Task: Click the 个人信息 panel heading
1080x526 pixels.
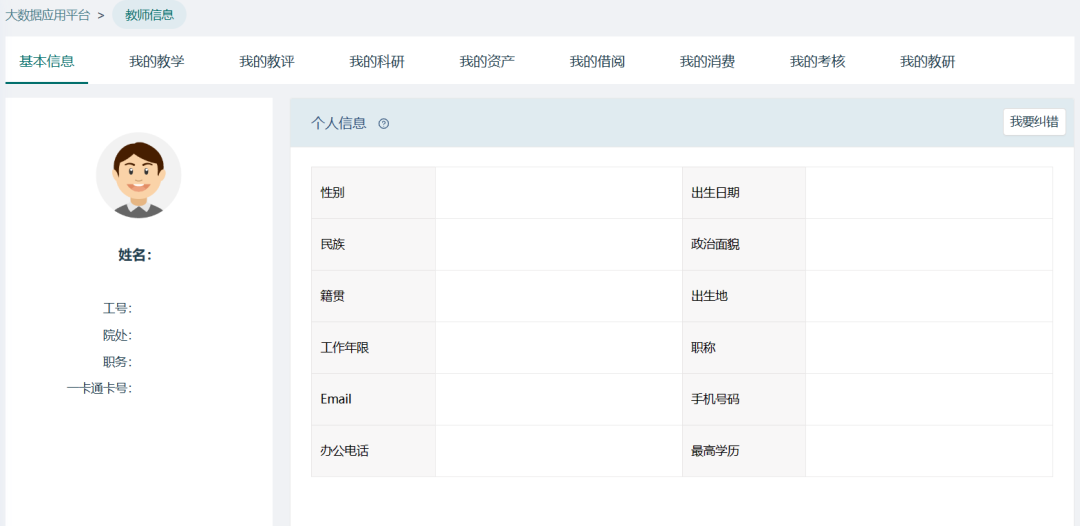Action: pyautogui.click(x=339, y=123)
